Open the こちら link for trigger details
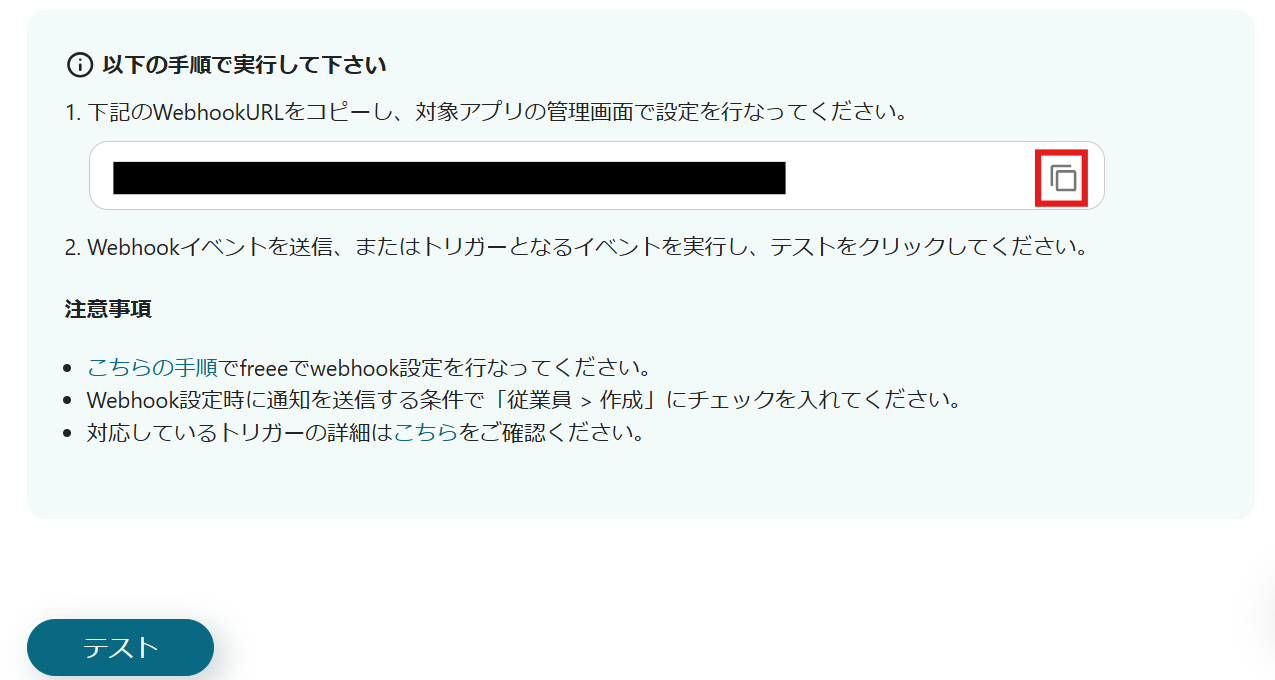Viewport: 1275px width, 680px height. coord(426,433)
